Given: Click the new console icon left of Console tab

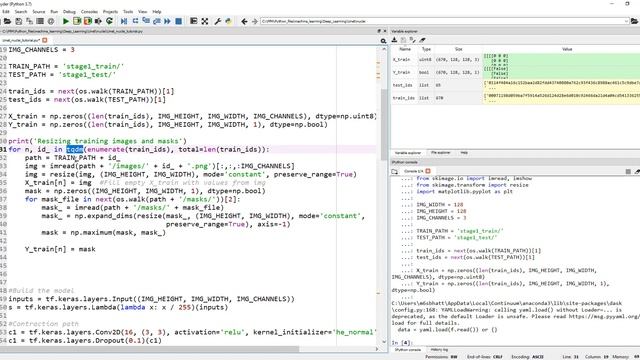Looking at the screenshot, I should coord(395,172).
